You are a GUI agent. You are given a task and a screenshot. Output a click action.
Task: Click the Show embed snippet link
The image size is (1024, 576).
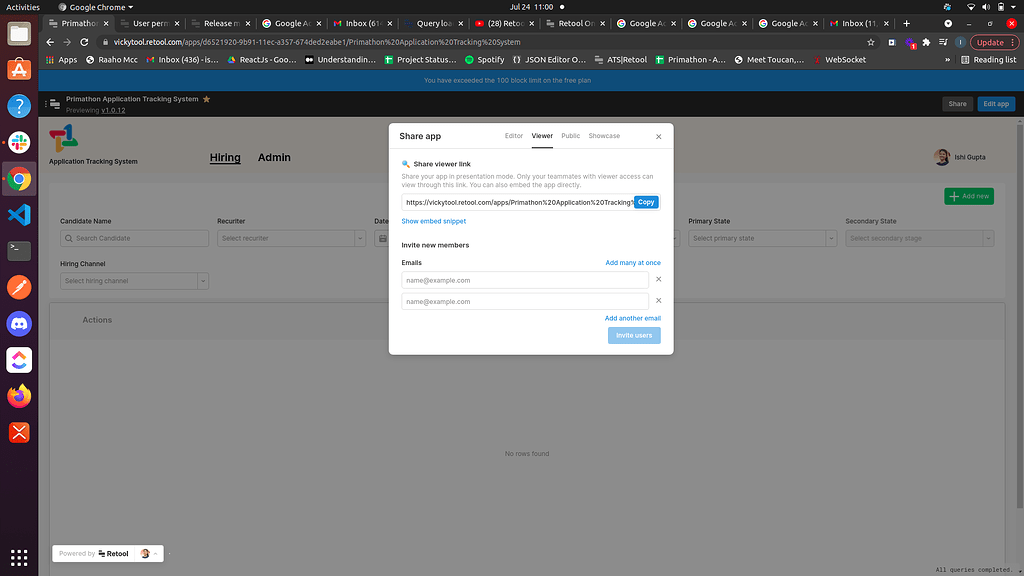pyautogui.click(x=433, y=221)
